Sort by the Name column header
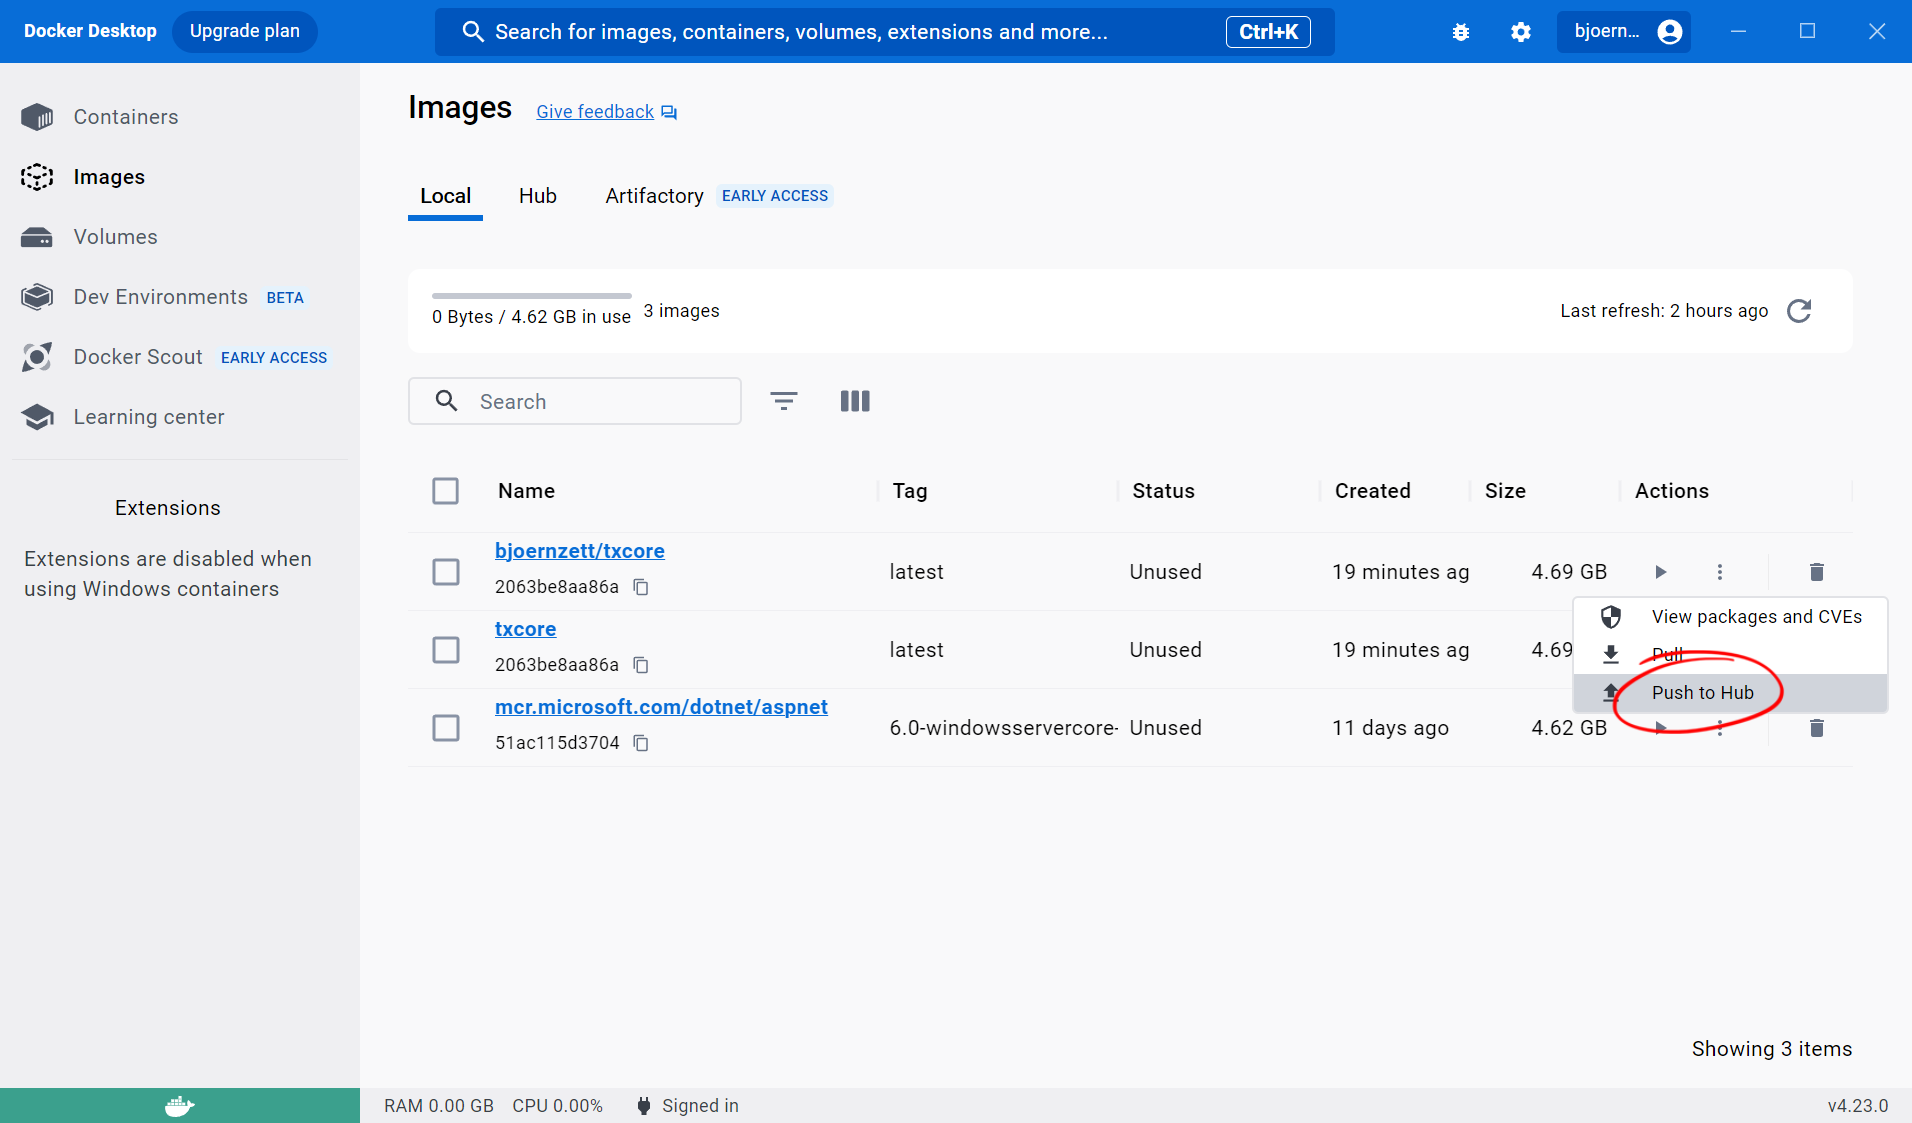The image size is (1912, 1123). point(527,491)
